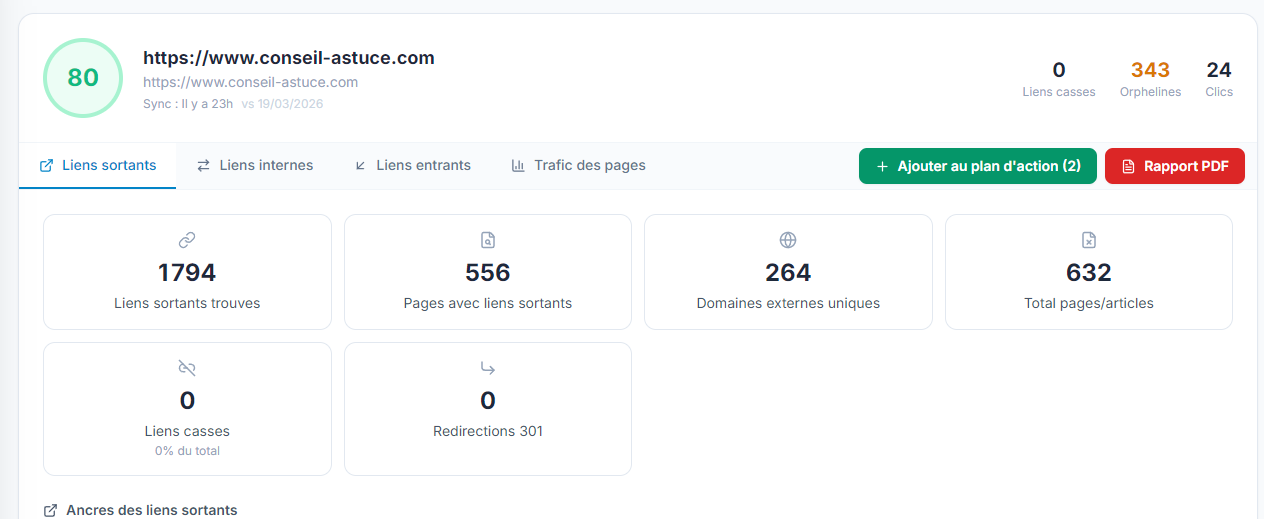Generate the Rapport PDF
This screenshot has height=519, width=1264.
1175,166
